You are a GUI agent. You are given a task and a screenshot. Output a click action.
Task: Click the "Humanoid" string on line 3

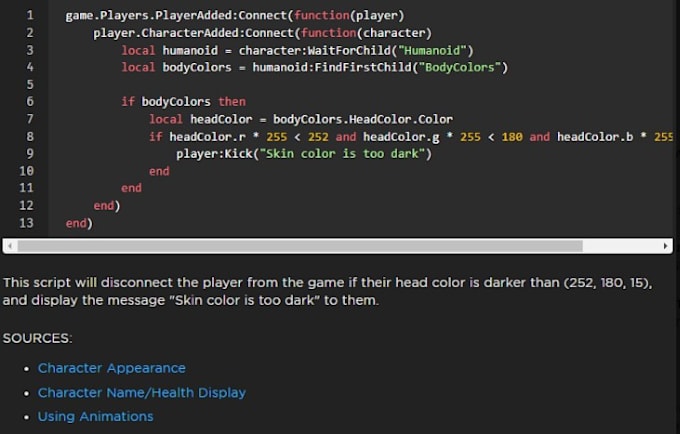[x=432, y=50]
